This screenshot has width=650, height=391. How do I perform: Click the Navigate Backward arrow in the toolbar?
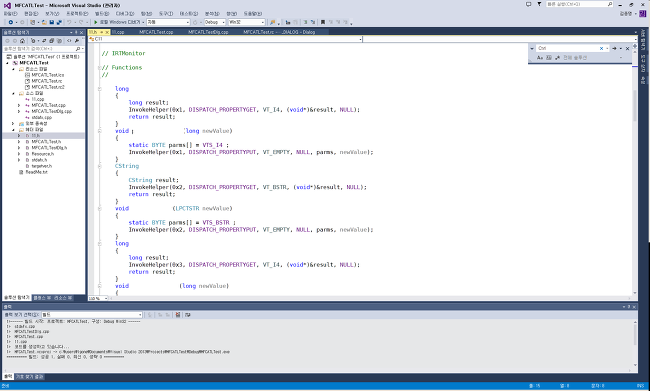coord(11,22)
